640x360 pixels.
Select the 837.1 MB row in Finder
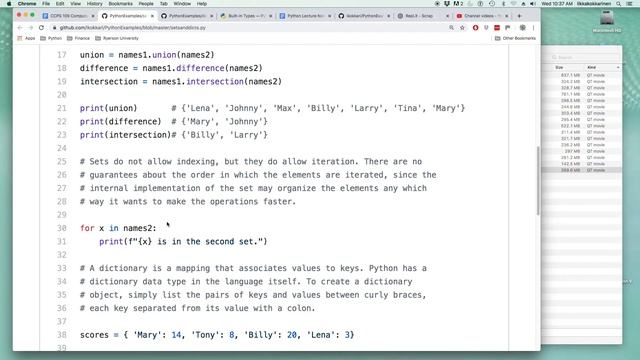click(582, 75)
